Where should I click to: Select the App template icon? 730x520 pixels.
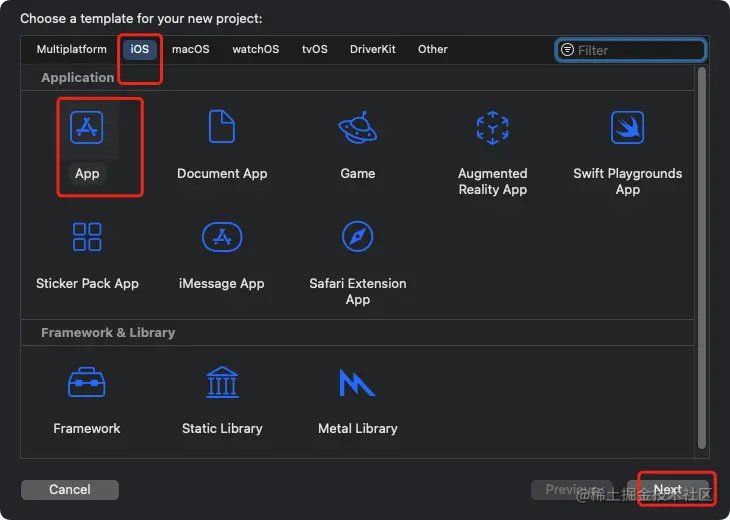tap(87, 127)
